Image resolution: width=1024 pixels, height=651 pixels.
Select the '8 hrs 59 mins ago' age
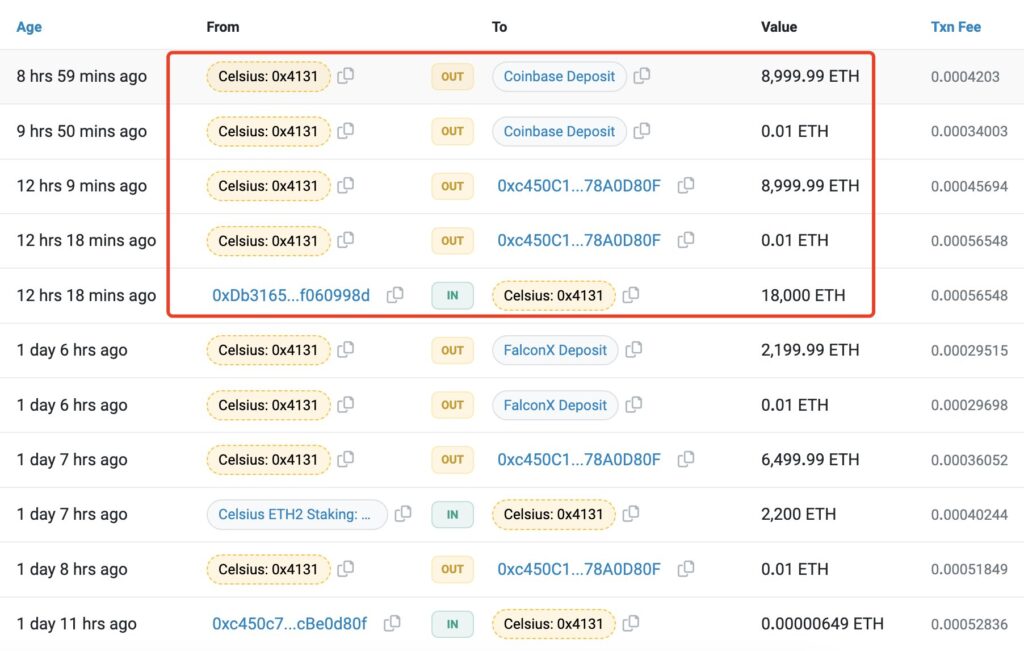point(82,76)
